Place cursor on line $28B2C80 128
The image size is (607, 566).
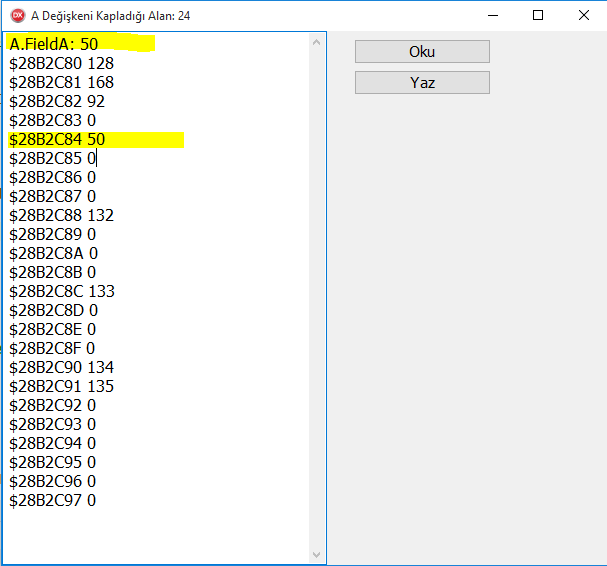click(61, 63)
